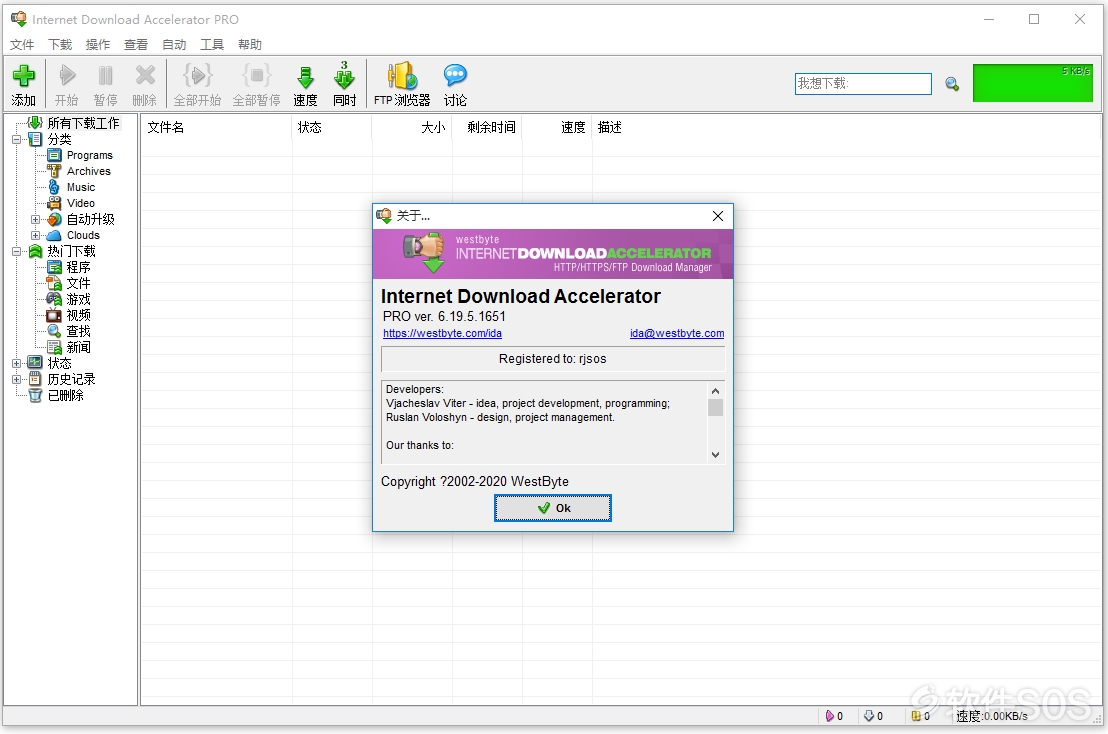The height and width of the screenshot is (734, 1108).
Task: Open the 文件 menu
Action: click(22, 45)
